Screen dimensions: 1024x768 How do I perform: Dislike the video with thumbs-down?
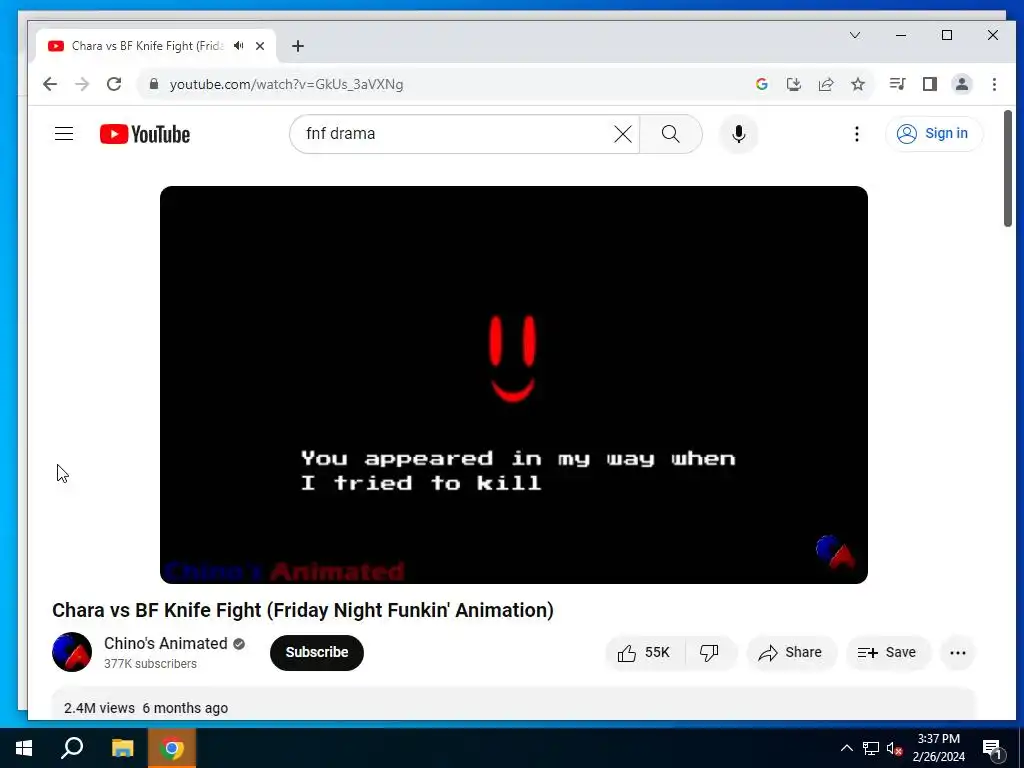click(x=710, y=652)
